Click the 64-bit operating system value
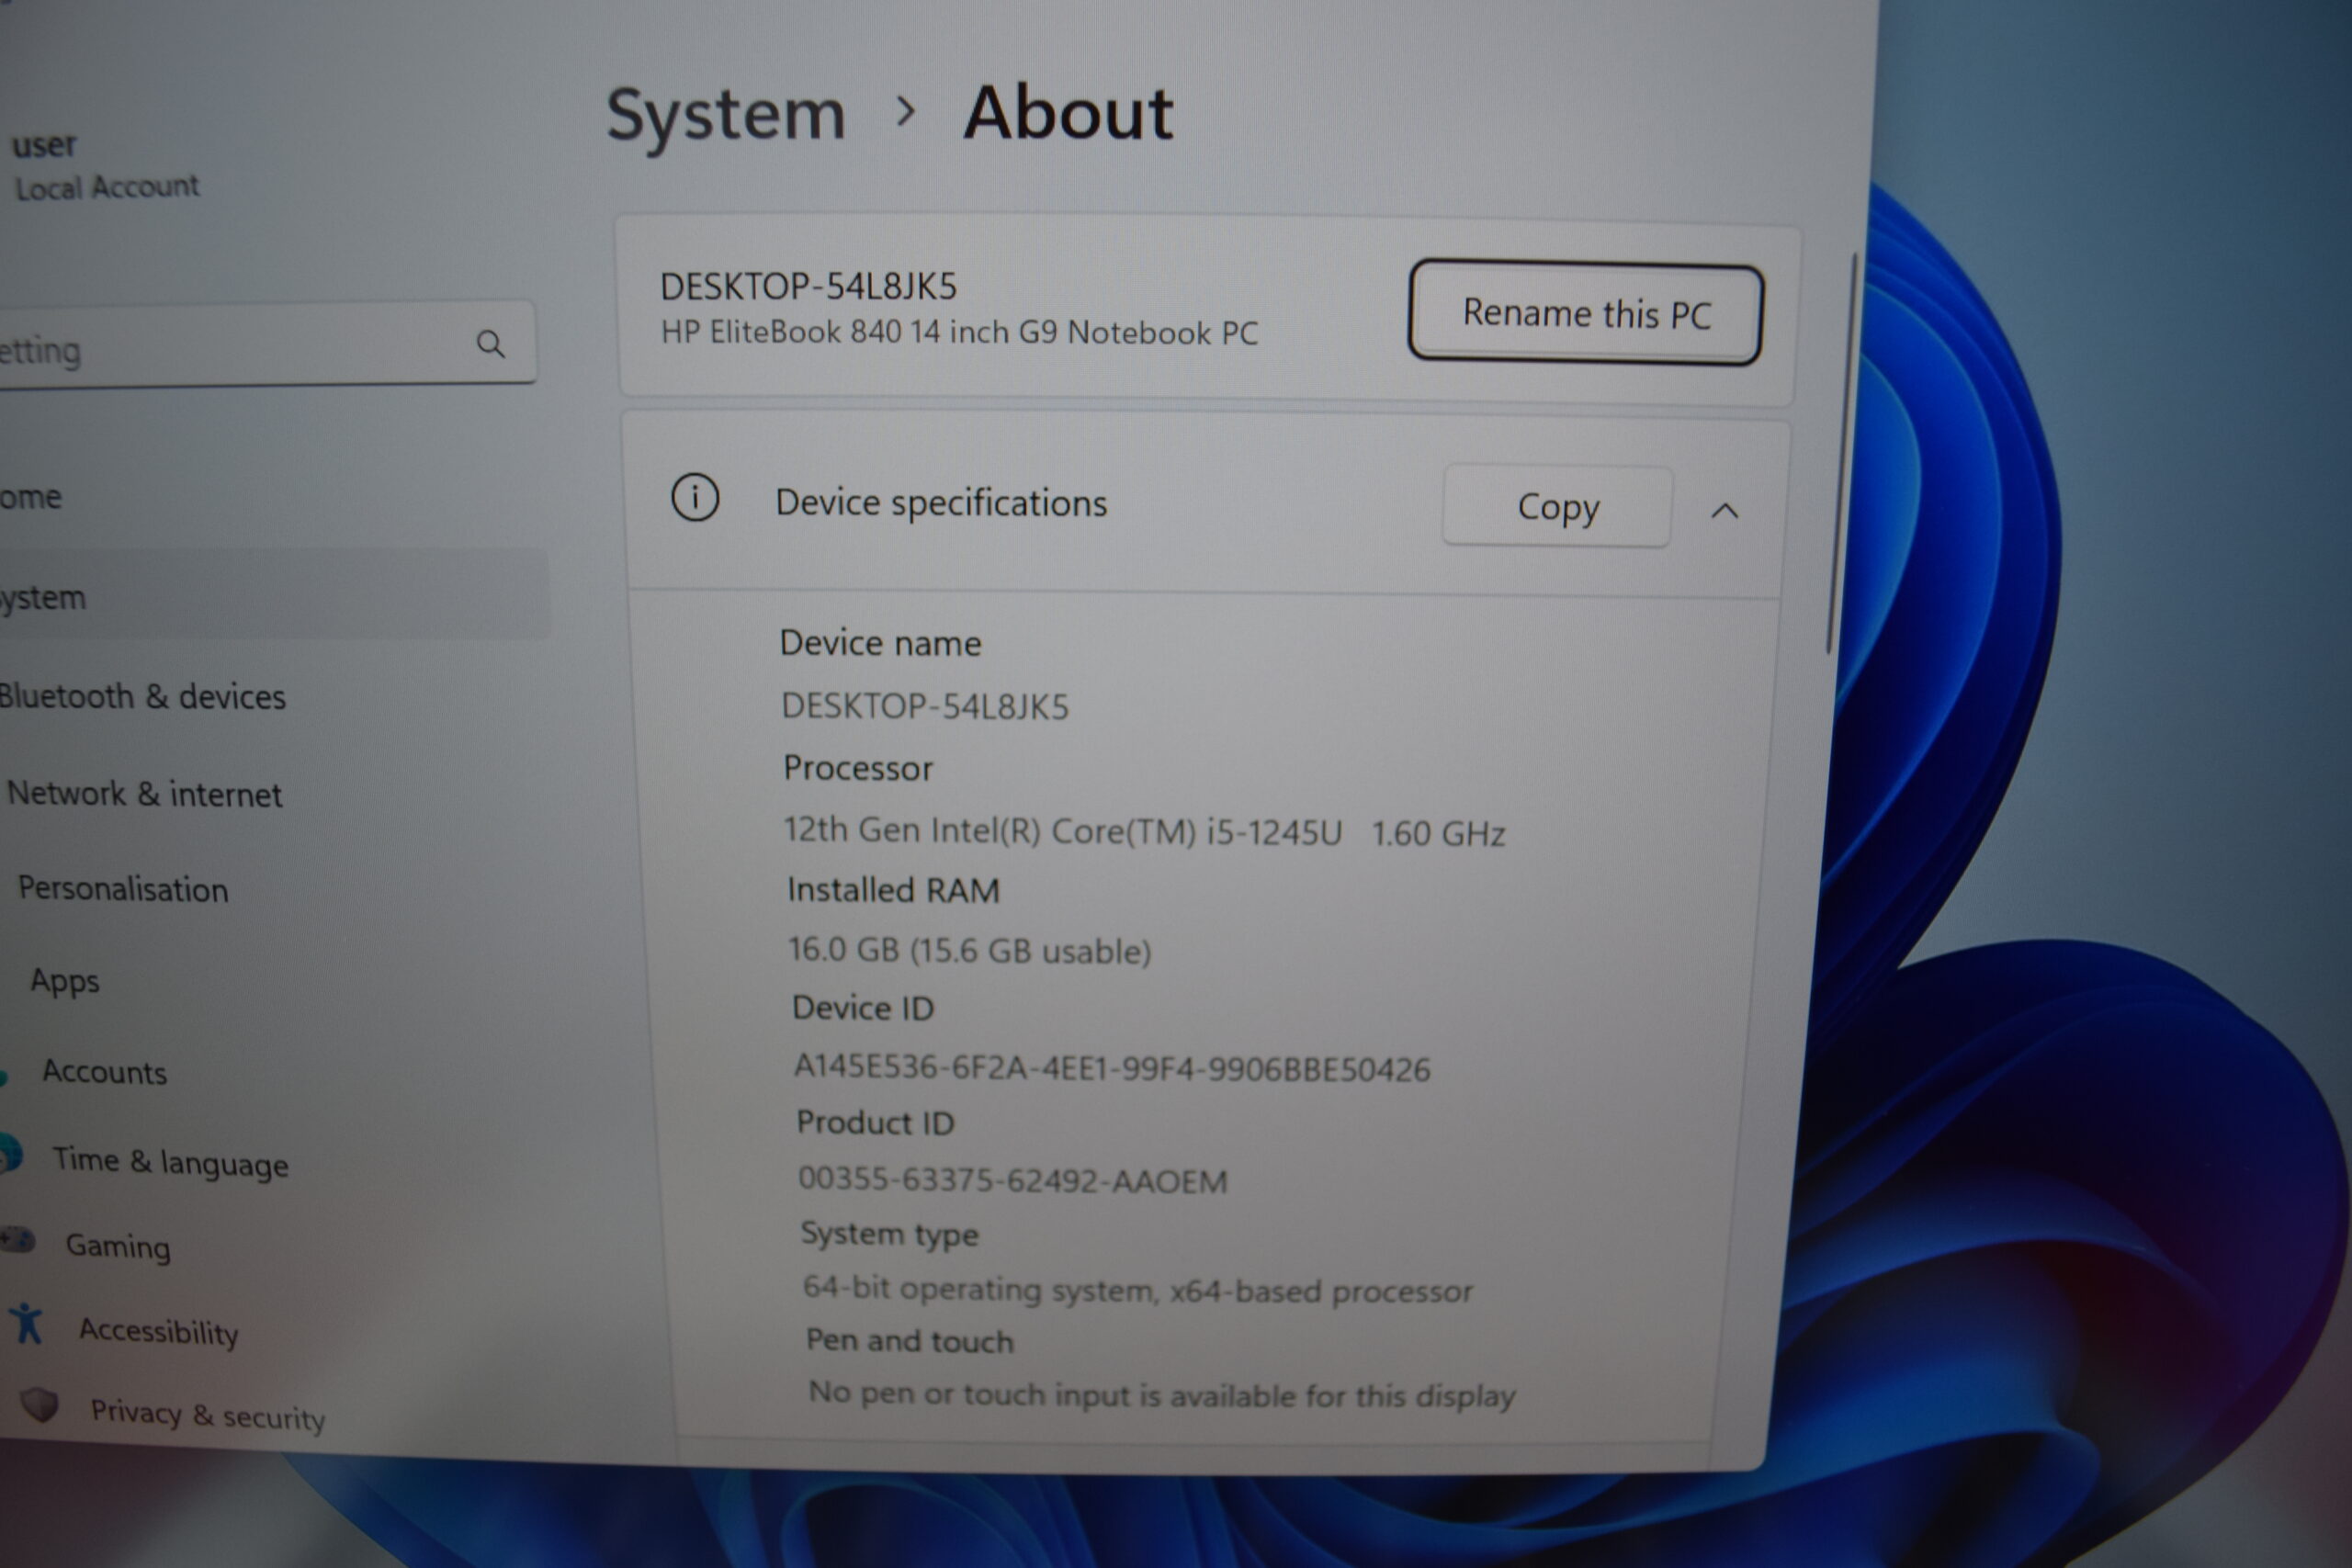 coord(1138,1290)
